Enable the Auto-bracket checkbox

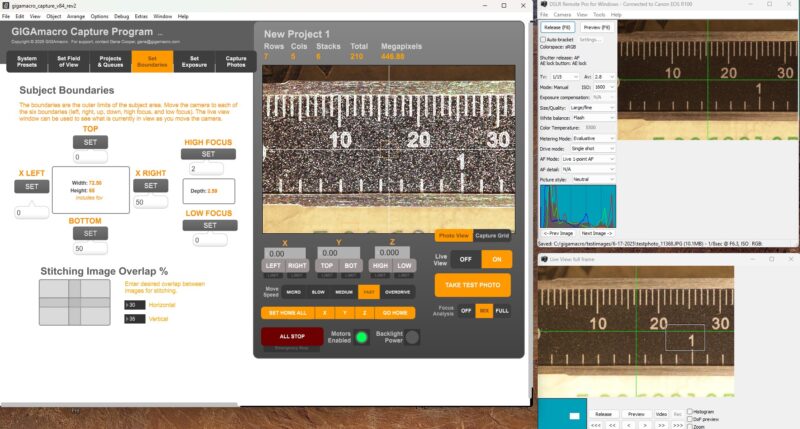[543, 39]
